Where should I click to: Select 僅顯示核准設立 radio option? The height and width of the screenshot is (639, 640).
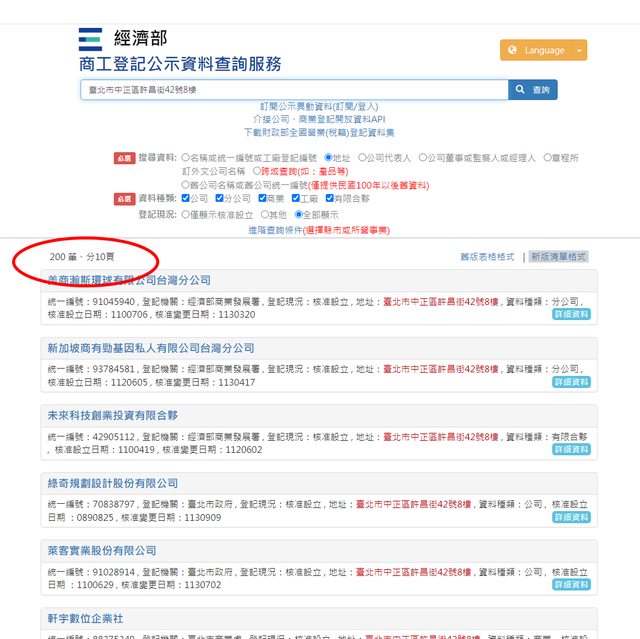(186, 214)
